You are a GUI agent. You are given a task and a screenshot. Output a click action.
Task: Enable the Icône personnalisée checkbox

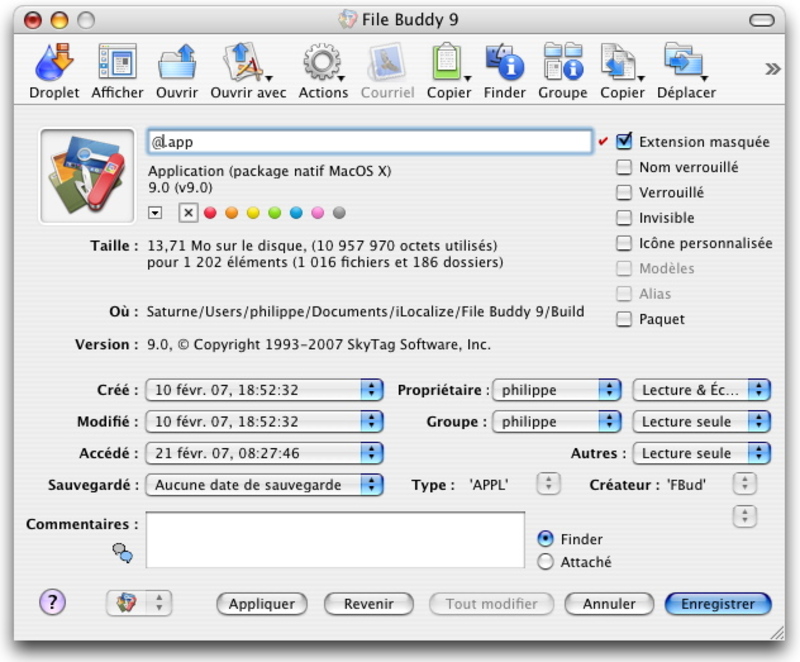coord(624,243)
